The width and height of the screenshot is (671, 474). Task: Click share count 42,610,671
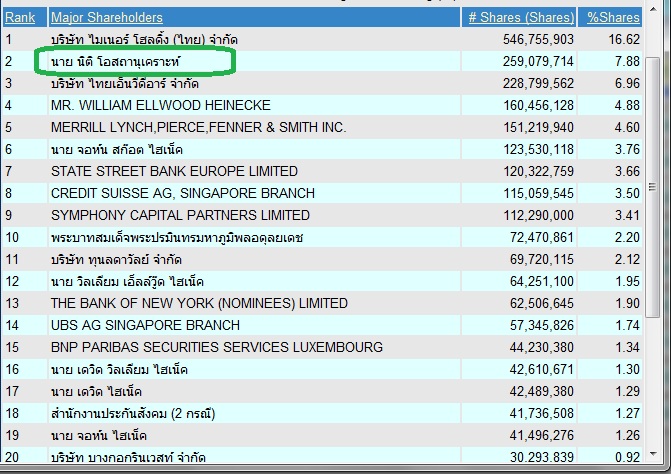(x=541, y=369)
